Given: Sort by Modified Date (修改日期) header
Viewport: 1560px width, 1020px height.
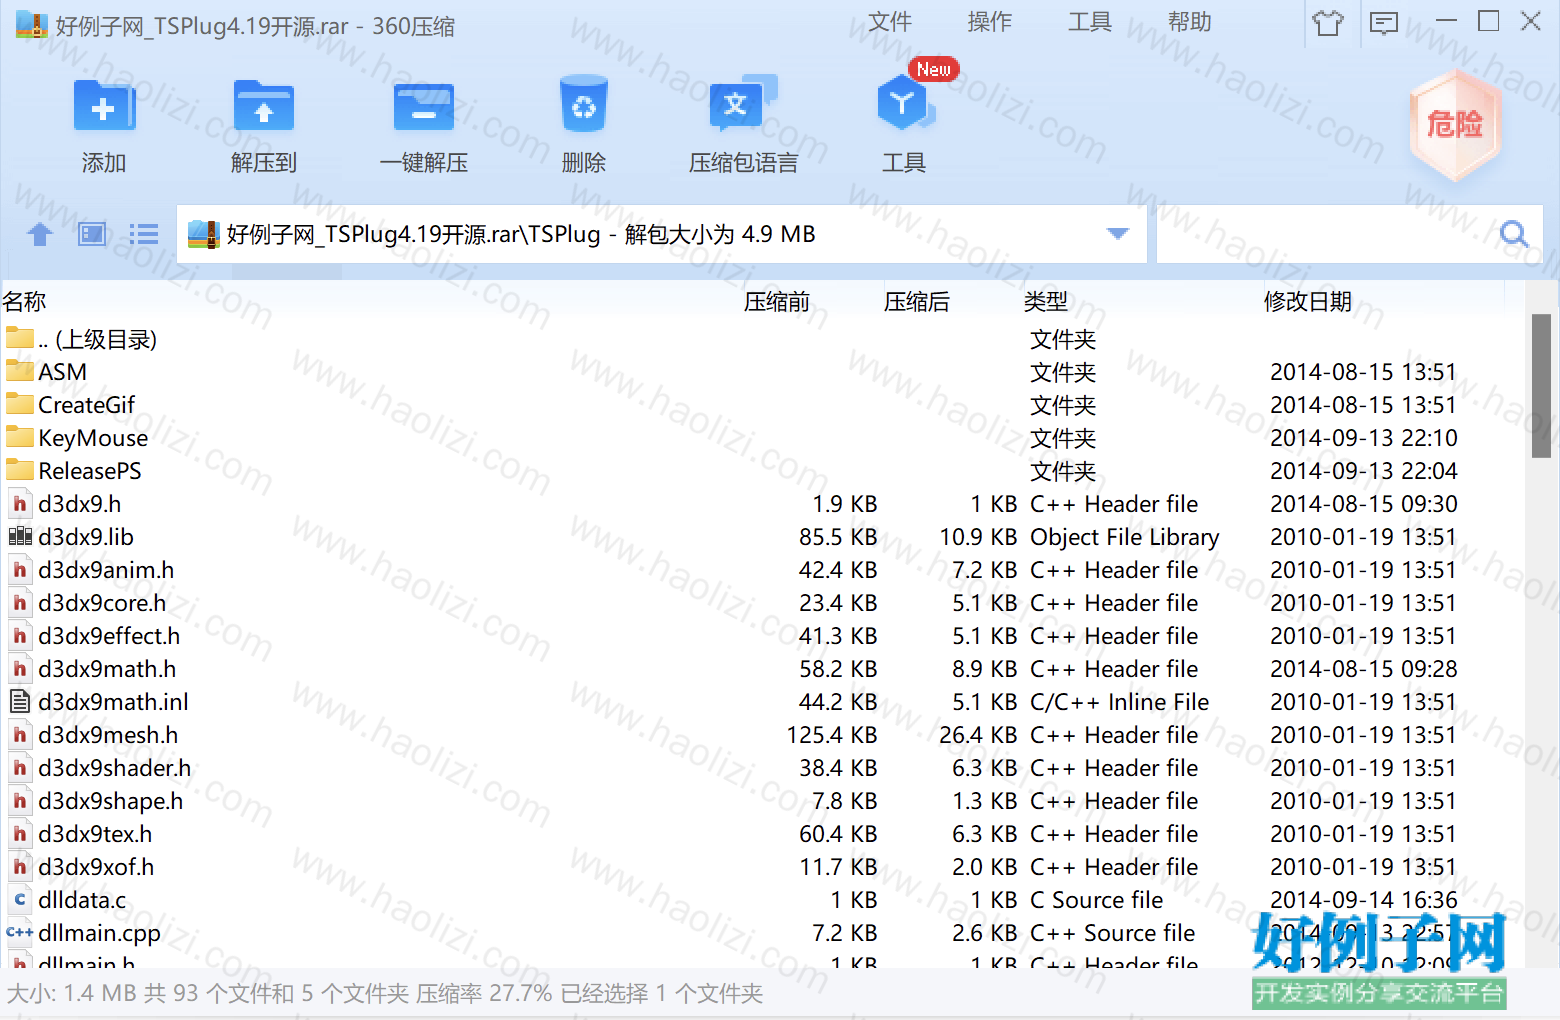Looking at the screenshot, I should (1308, 301).
